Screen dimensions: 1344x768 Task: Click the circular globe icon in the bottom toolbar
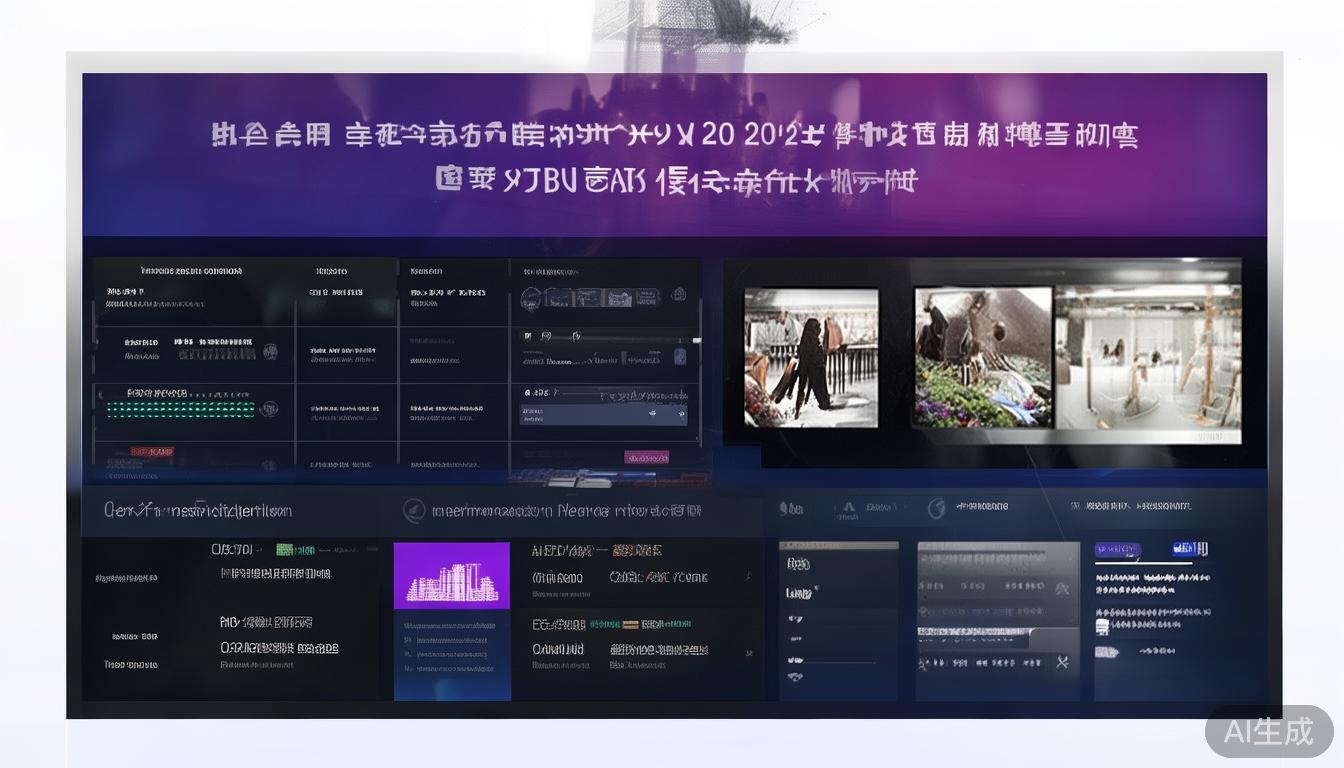click(938, 507)
